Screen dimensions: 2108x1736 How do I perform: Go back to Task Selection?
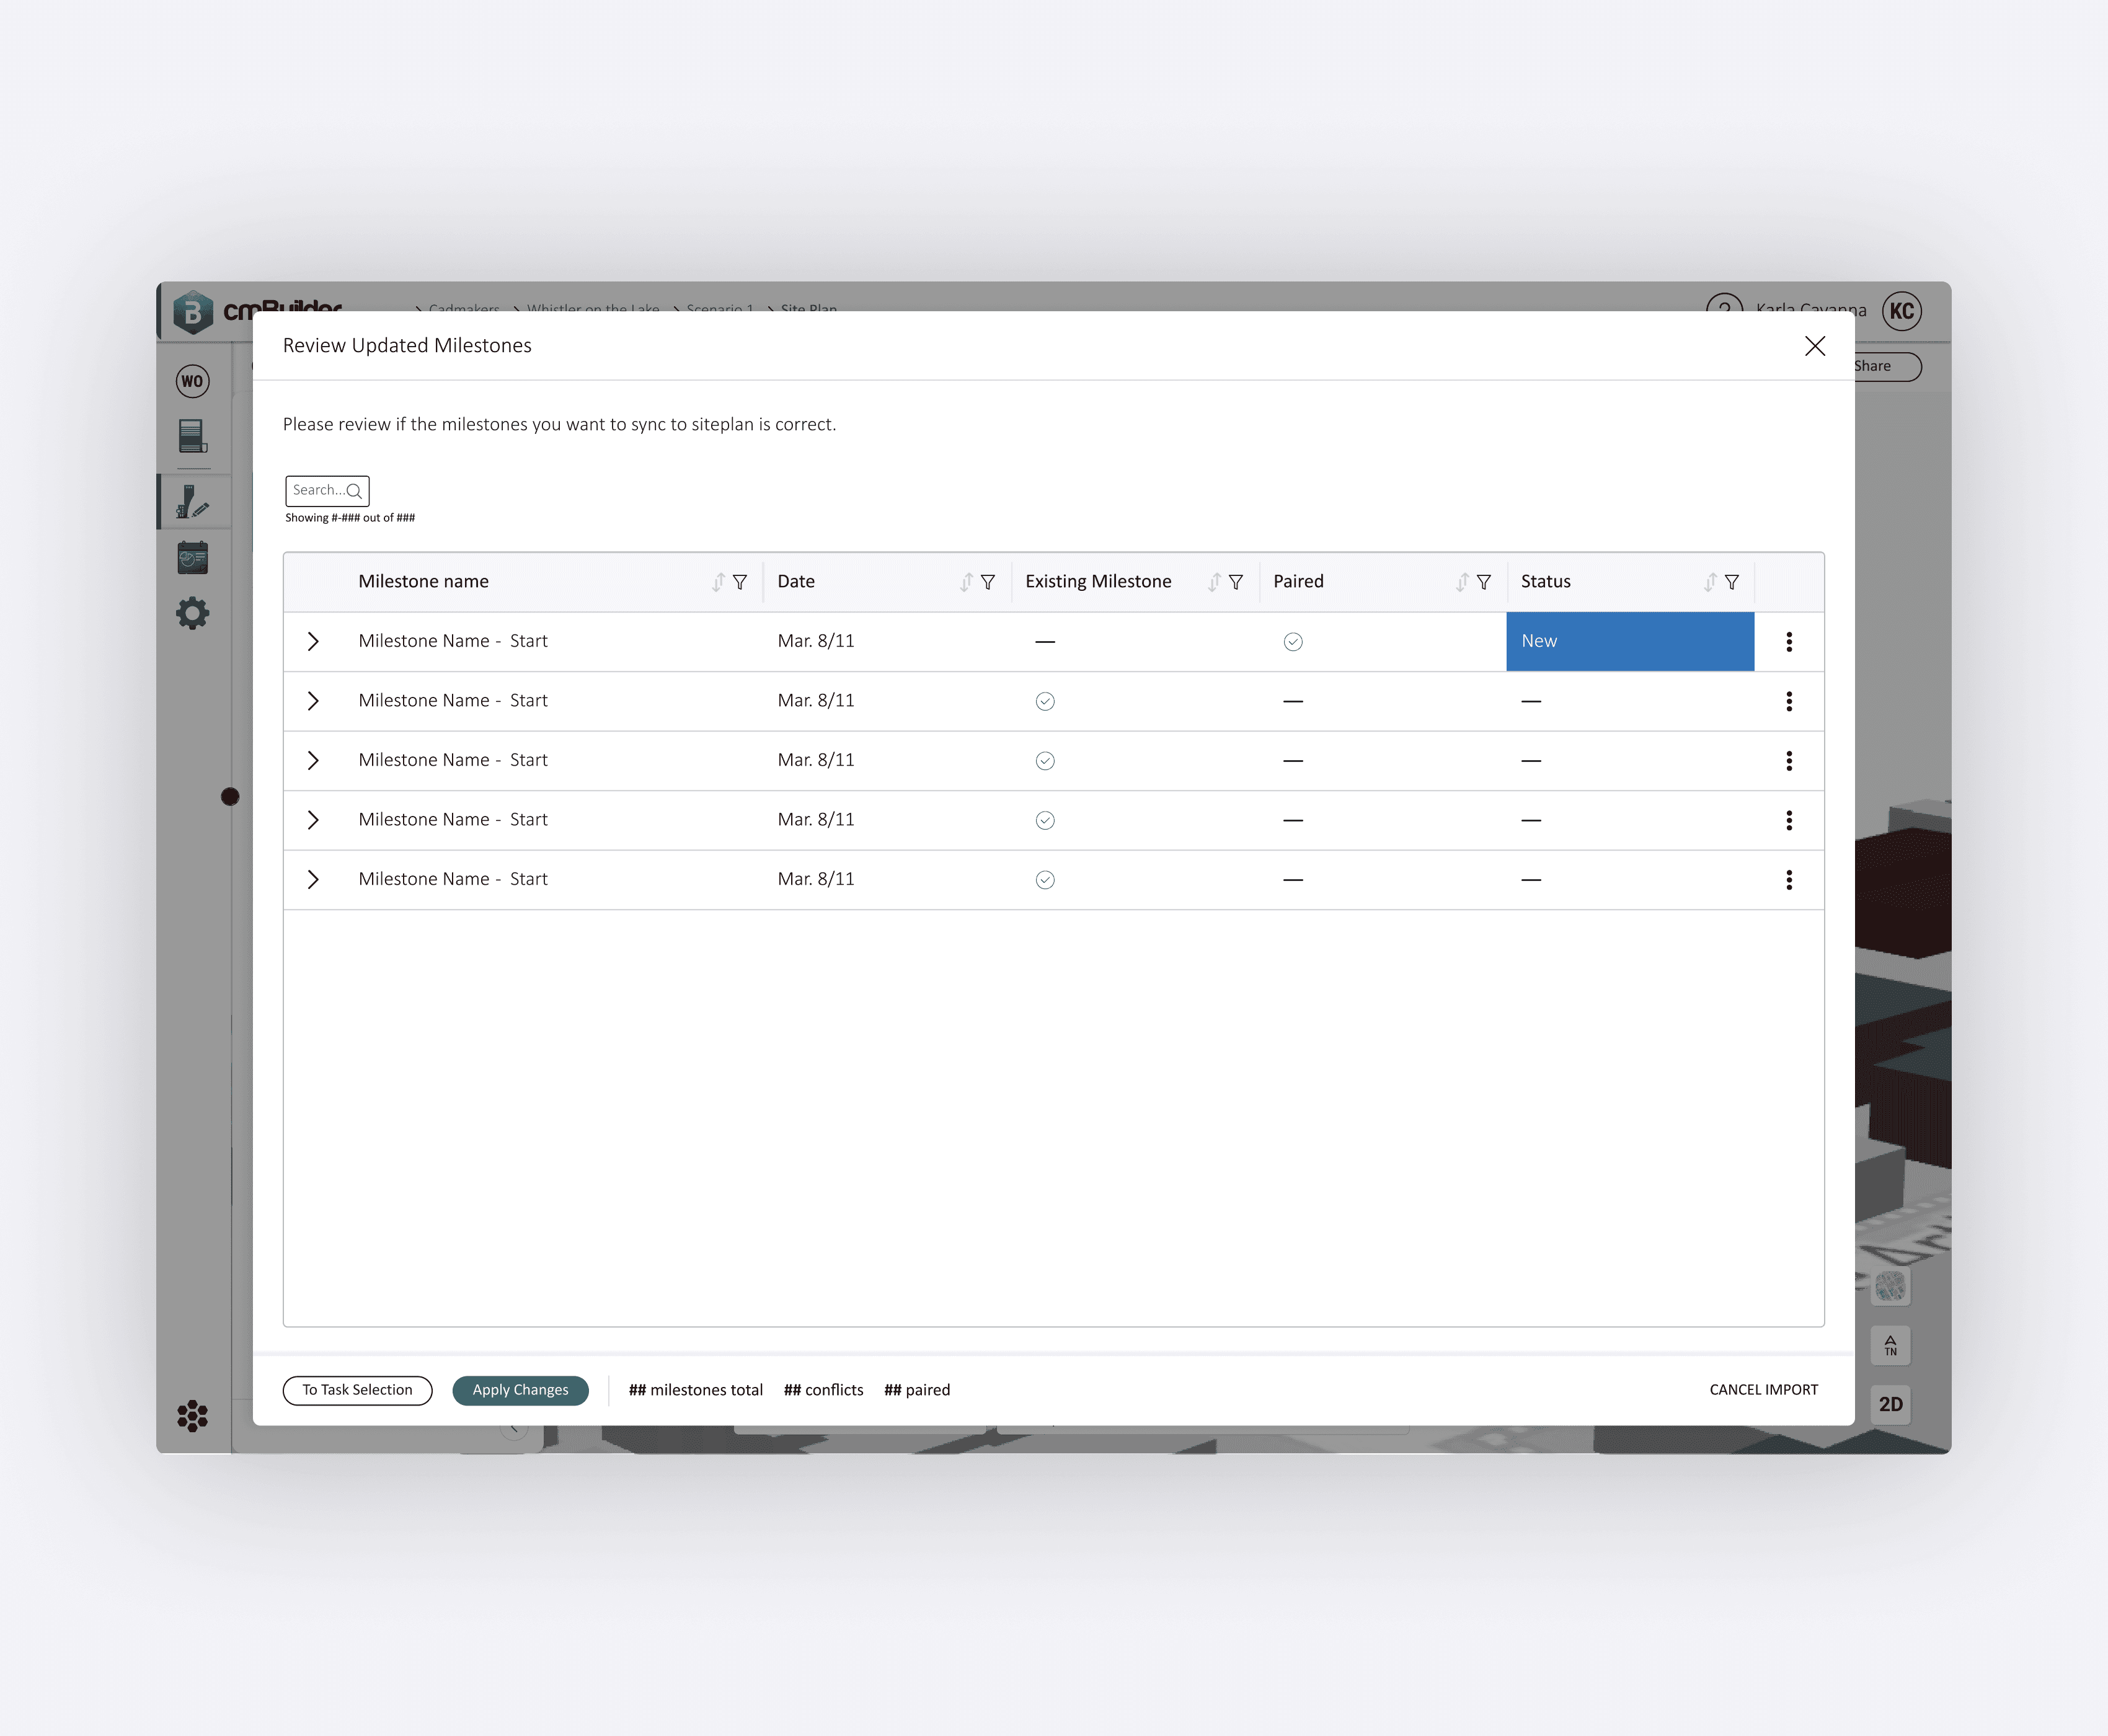[x=357, y=1390]
